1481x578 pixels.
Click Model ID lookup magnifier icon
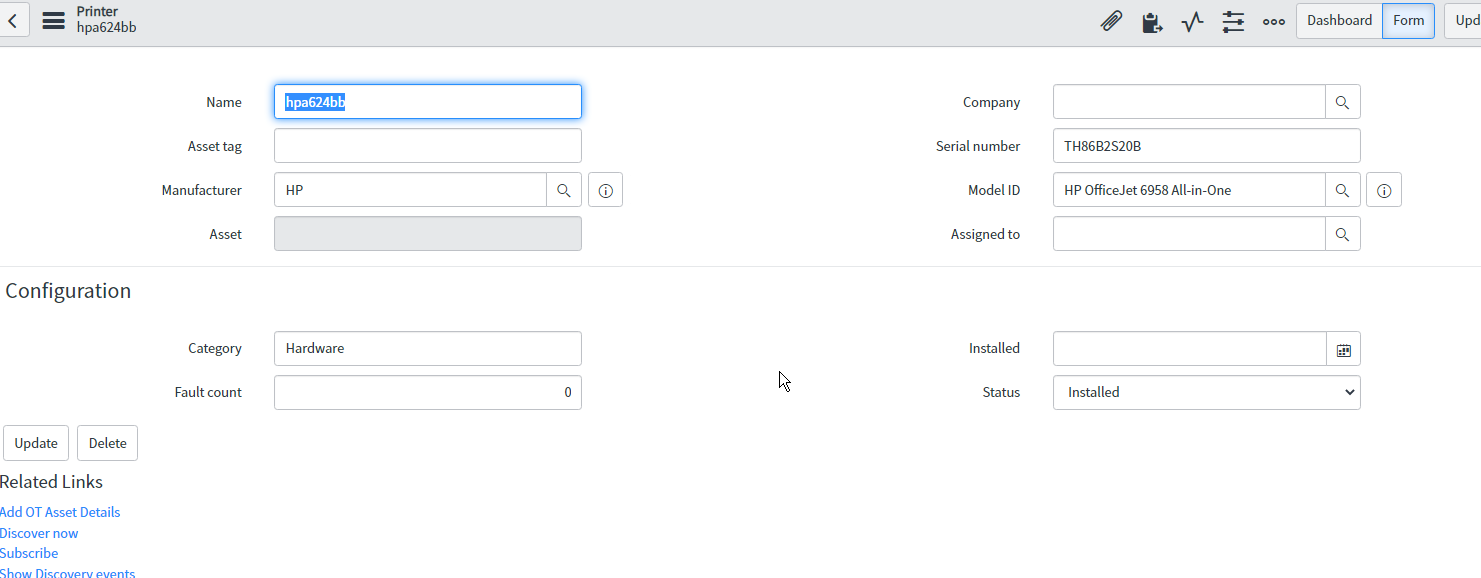(1343, 190)
